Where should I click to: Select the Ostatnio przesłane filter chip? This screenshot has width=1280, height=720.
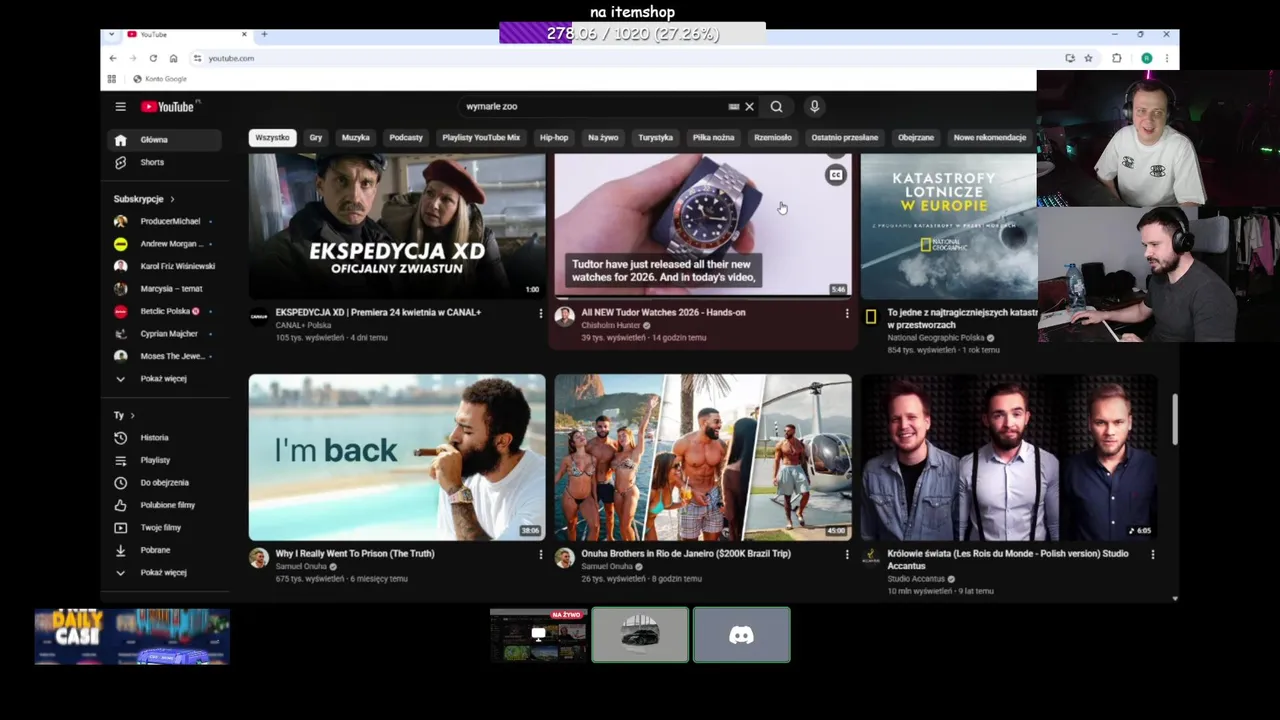(x=845, y=137)
